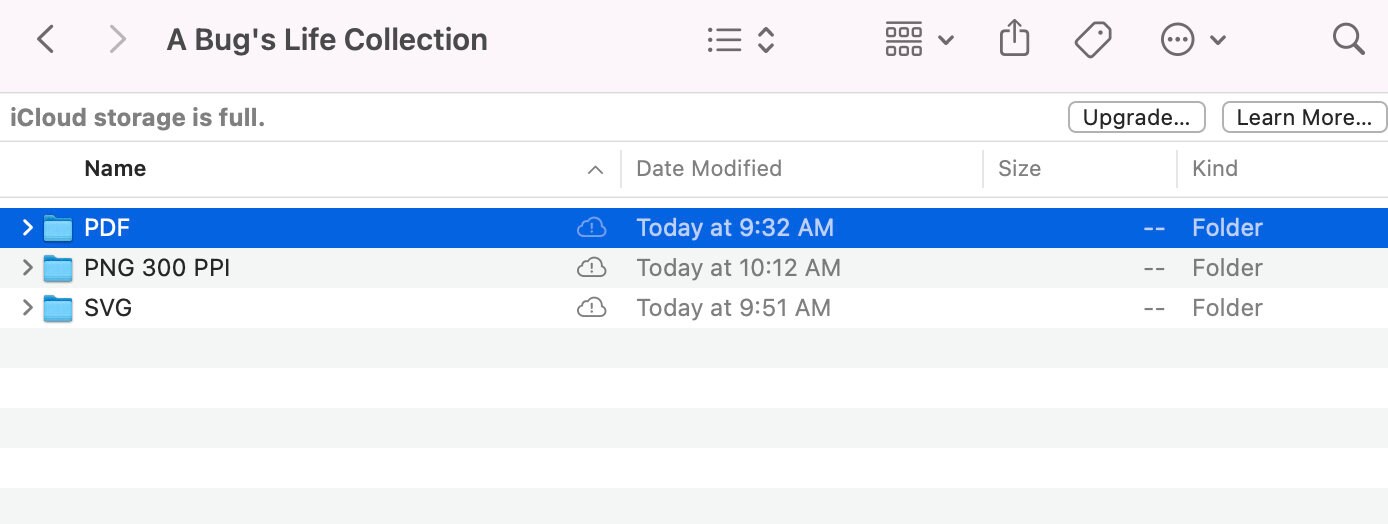Expand the PDF folder disclosure arrow

27,228
